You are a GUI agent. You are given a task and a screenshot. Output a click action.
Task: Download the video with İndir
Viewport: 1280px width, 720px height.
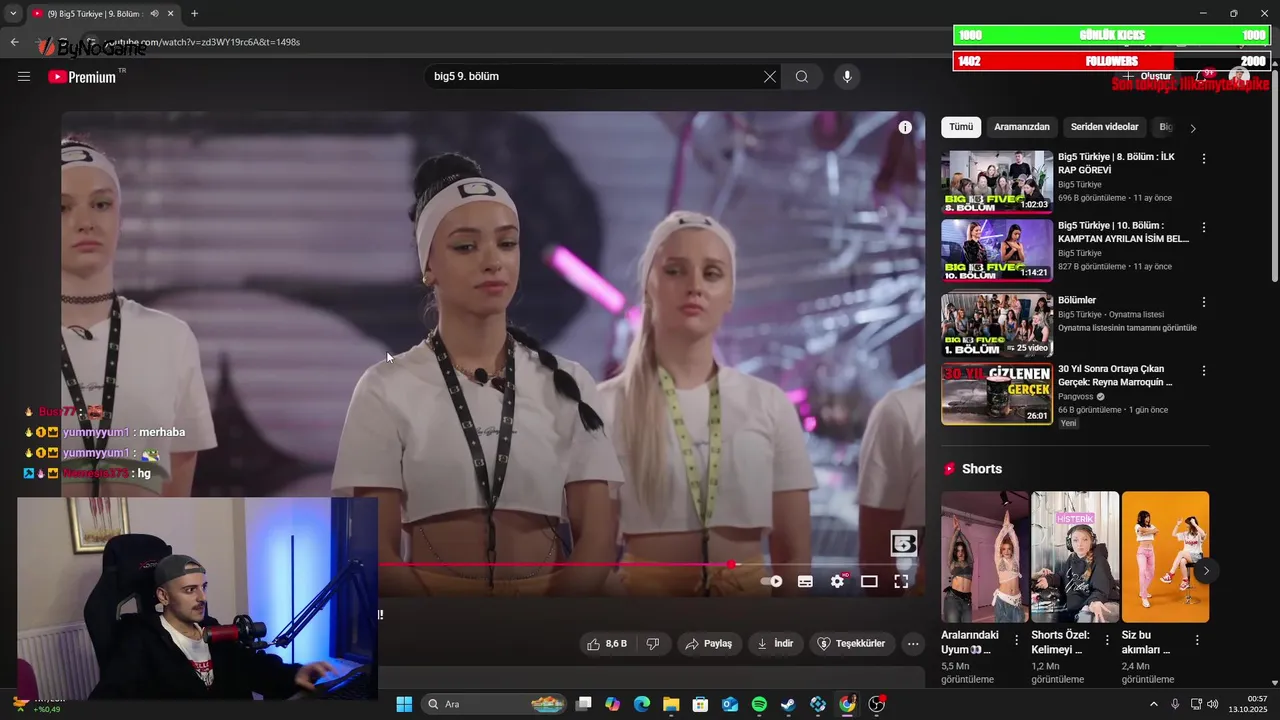pos(775,643)
